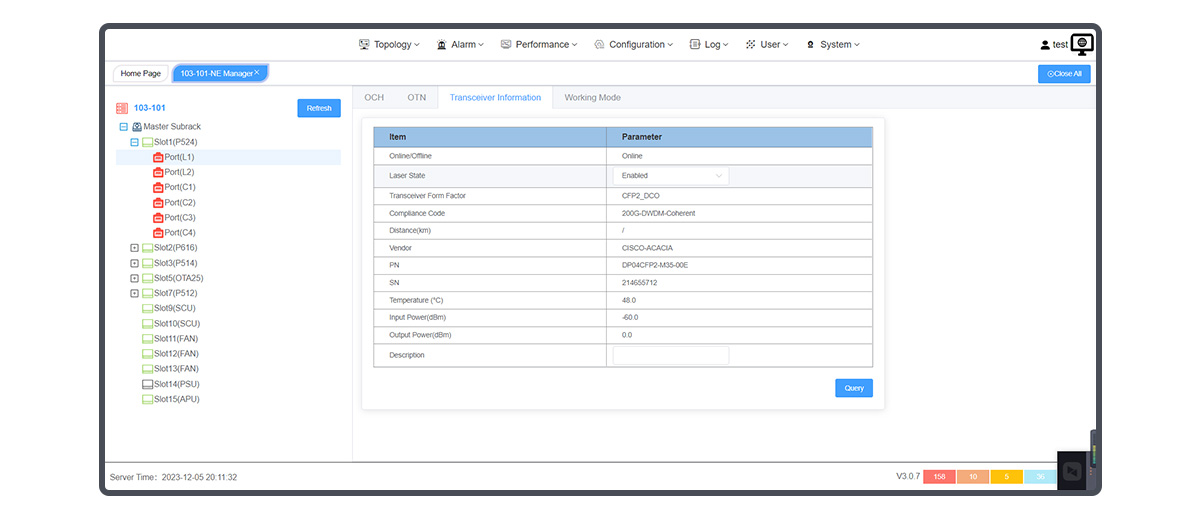Click the Slot12(FAN) card icon

148,354
